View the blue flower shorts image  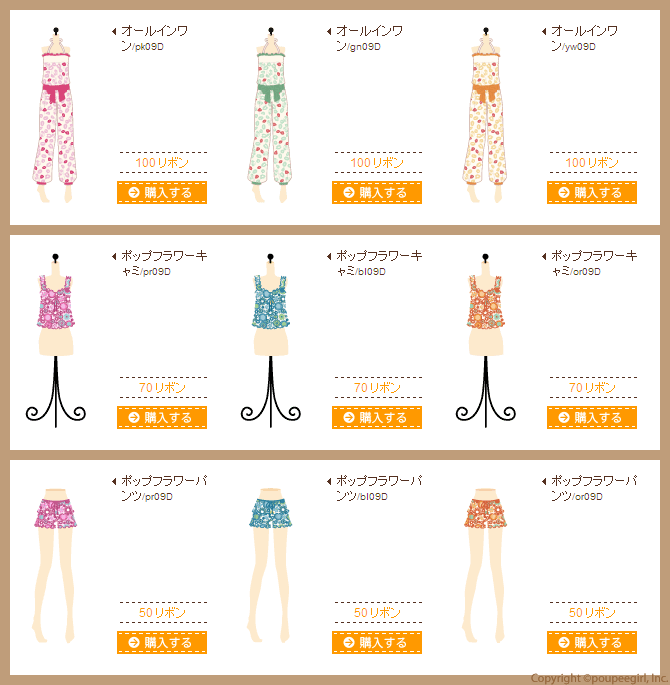269,565
